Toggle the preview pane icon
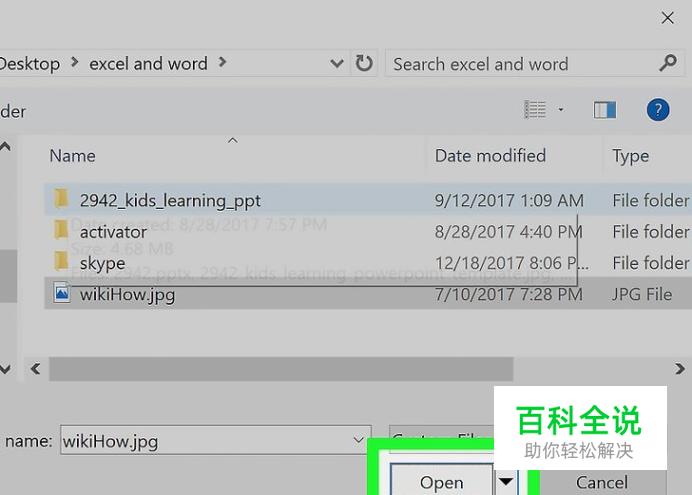Viewport: 692px width, 495px height. click(605, 110)
